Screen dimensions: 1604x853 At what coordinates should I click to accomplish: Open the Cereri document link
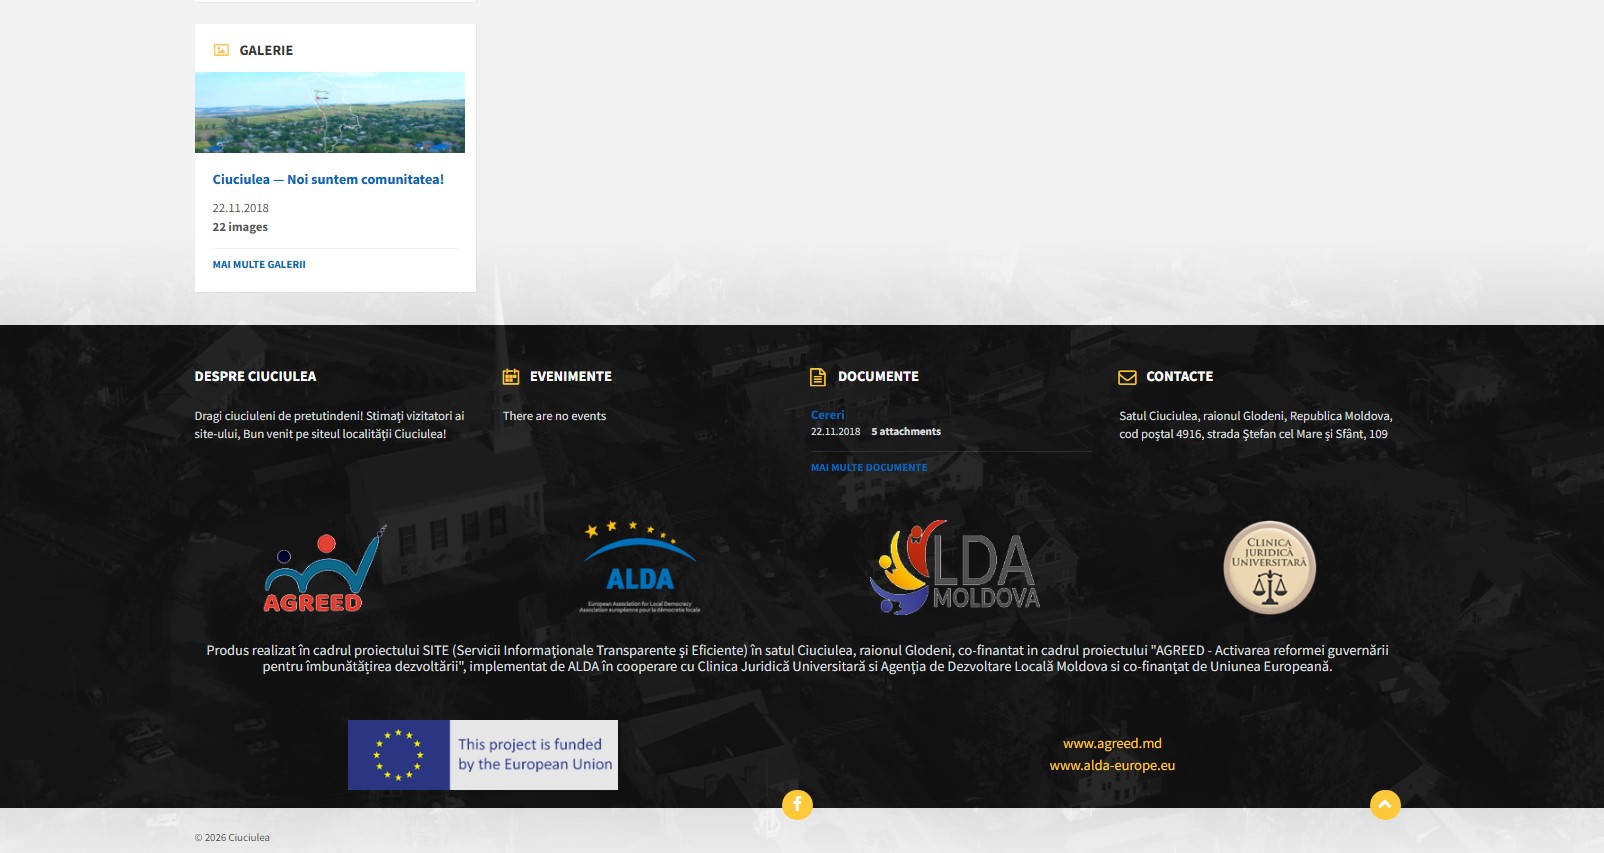click(828, 415)
